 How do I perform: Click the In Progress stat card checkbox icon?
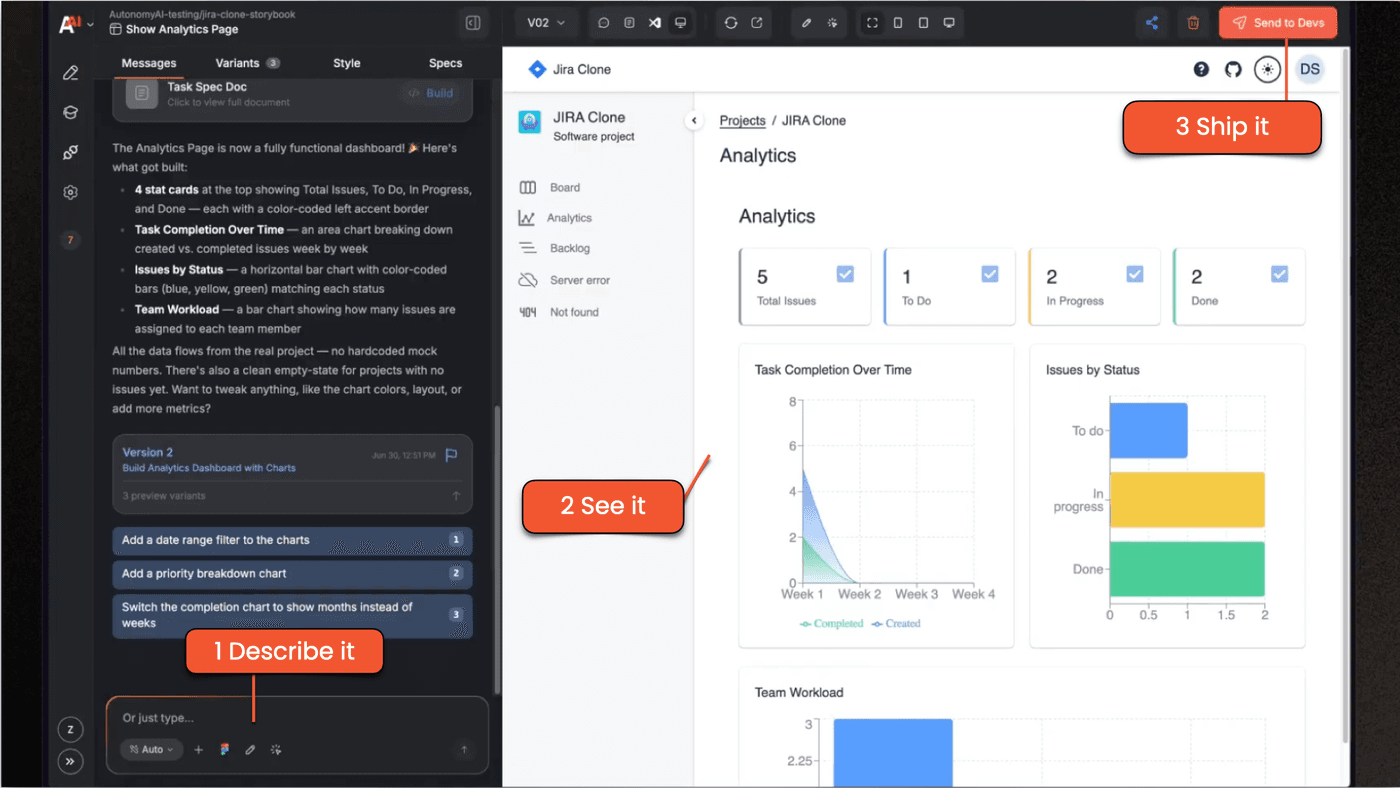(x=1135, y=274)
